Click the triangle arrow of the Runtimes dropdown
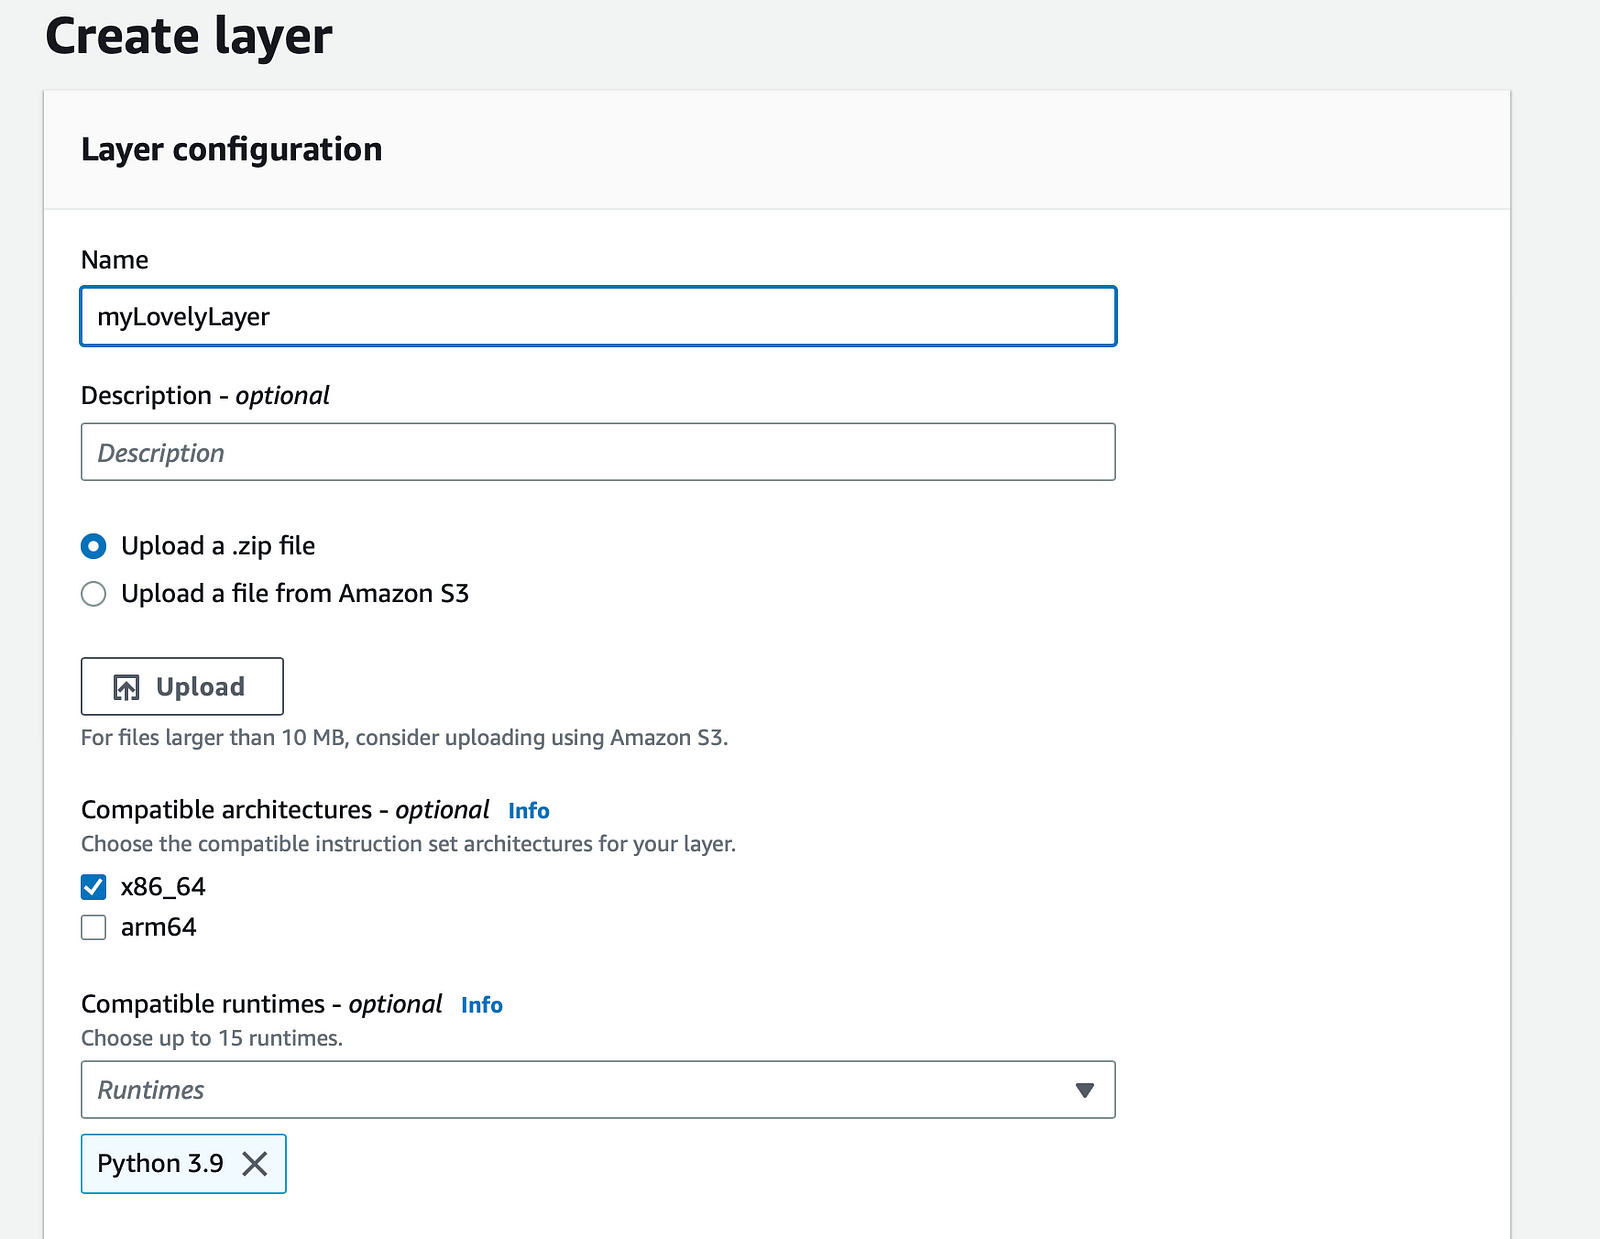Screen dimensions: 1600x1239 tap(1084, 1090)
